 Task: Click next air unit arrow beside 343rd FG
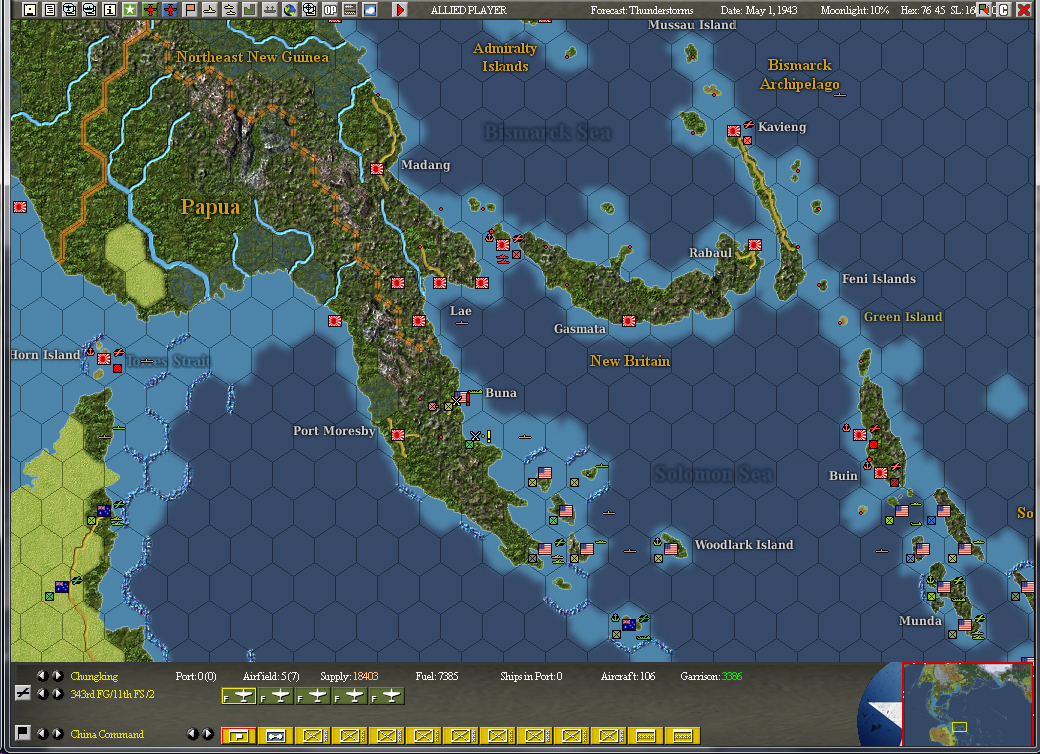click(58, 694)
